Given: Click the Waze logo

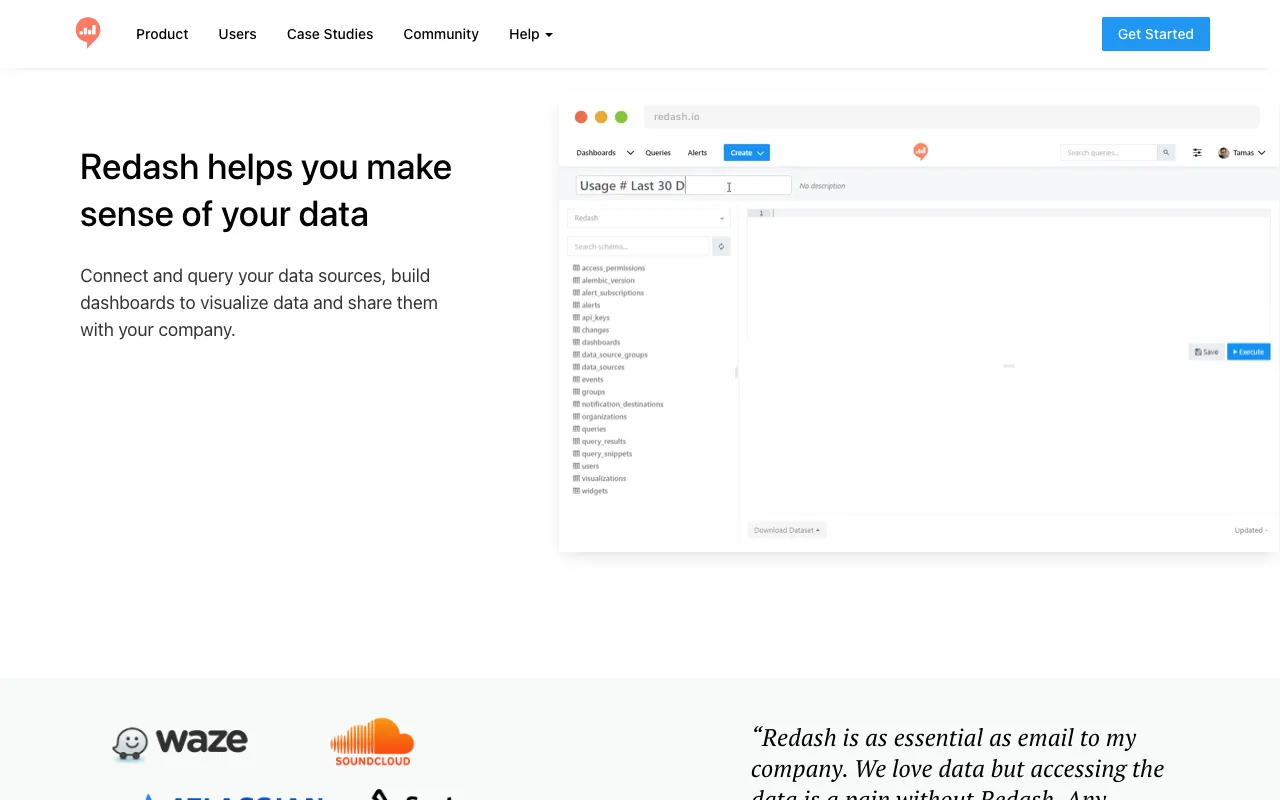Looking at the screenshot, I should tap(180, 742).
